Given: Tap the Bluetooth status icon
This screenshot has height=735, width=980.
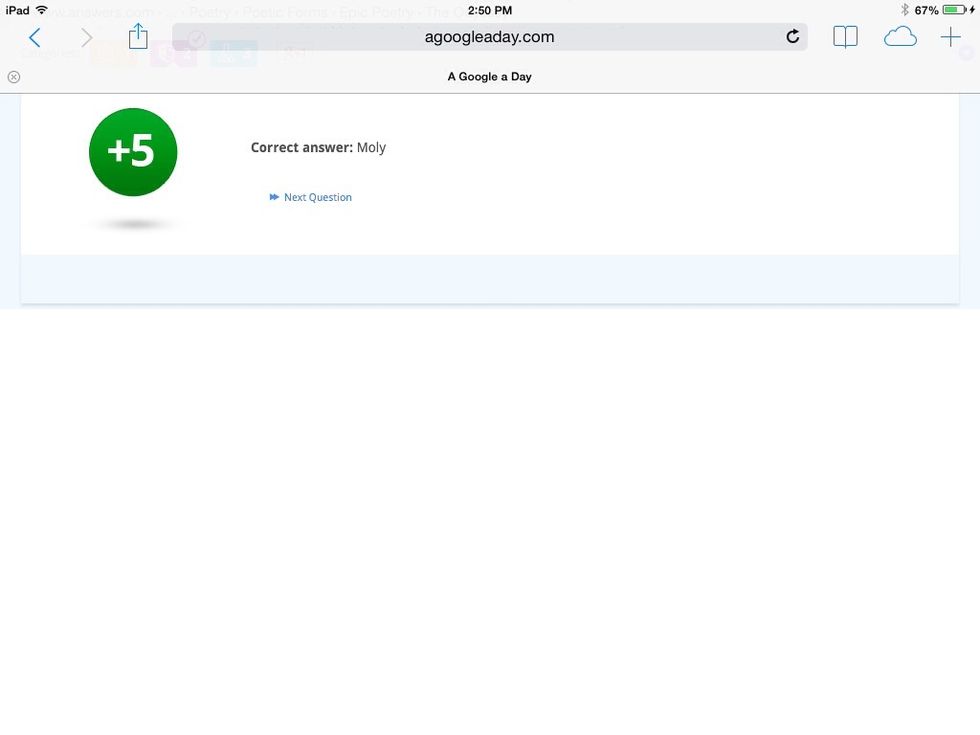Looking at the screenshot, I should coord(904,10).
